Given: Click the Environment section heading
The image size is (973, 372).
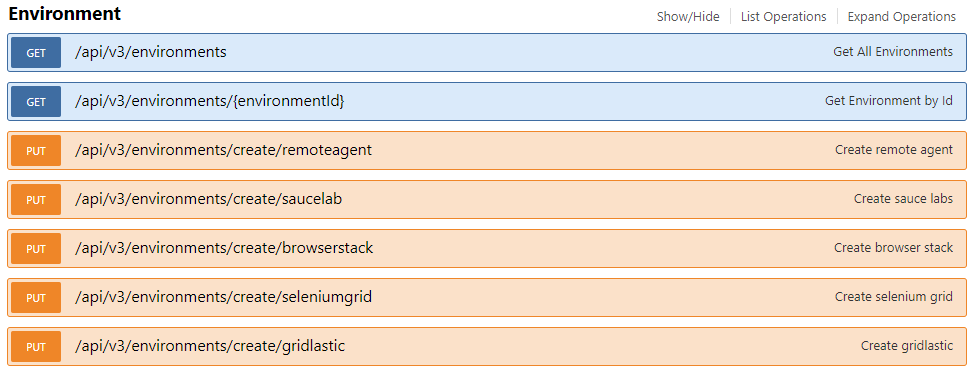Looking at the screenshot, I should [x=65, y=14].
